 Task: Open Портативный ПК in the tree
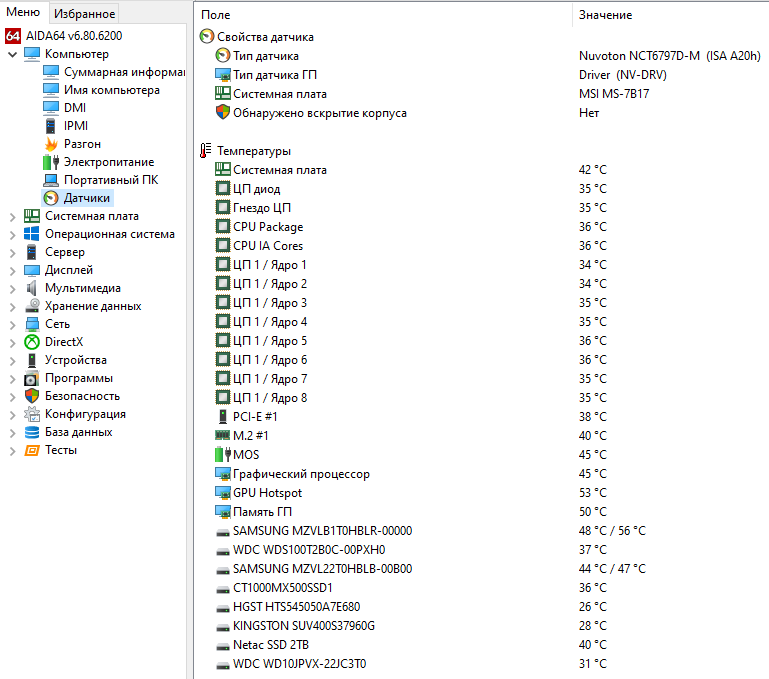[x=111, y=180]
